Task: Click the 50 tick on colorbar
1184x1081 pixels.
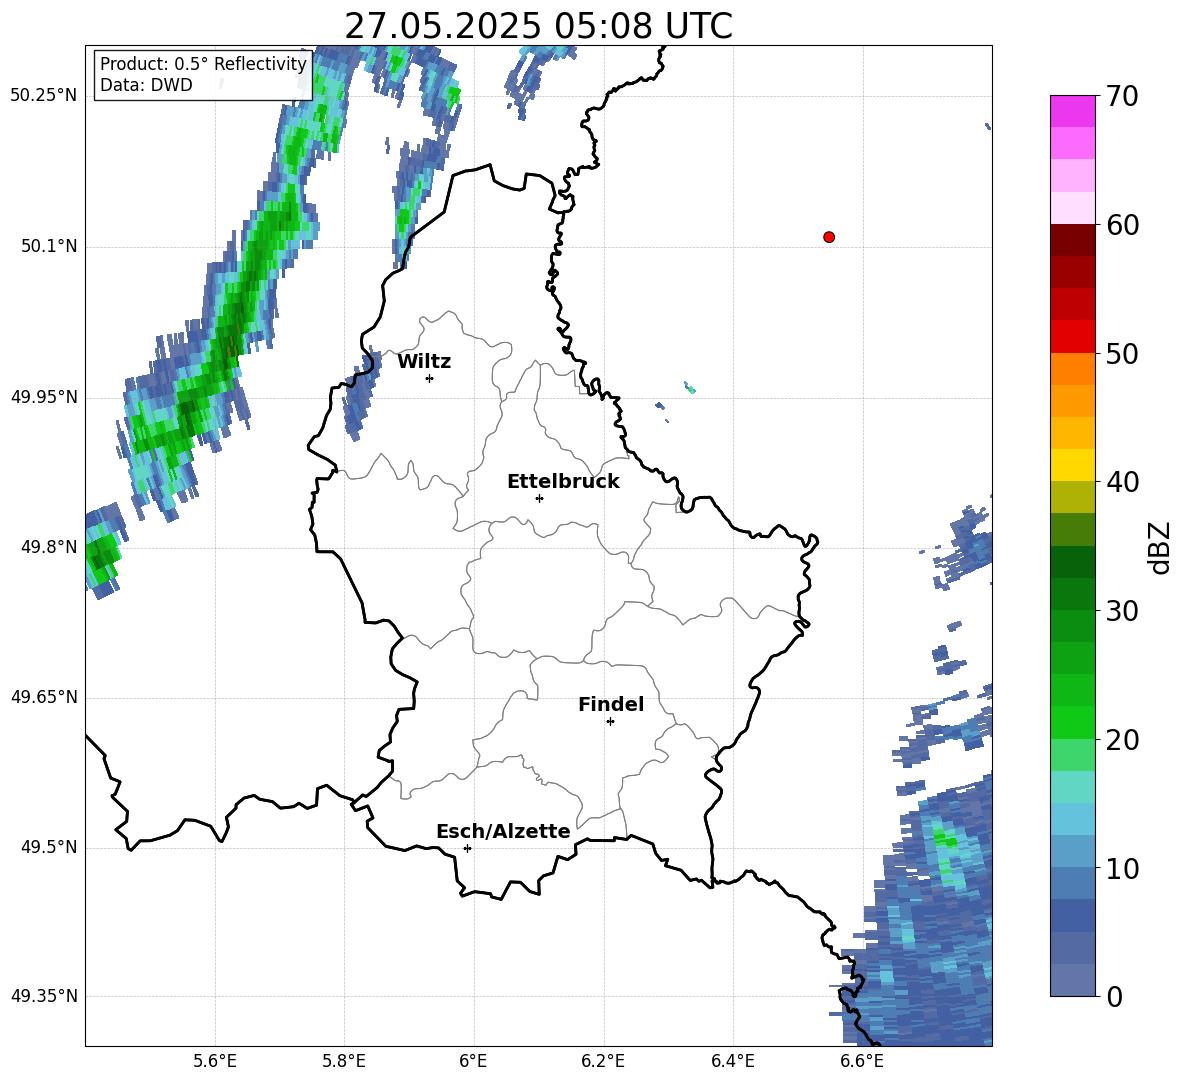Action: [1122, 353]
